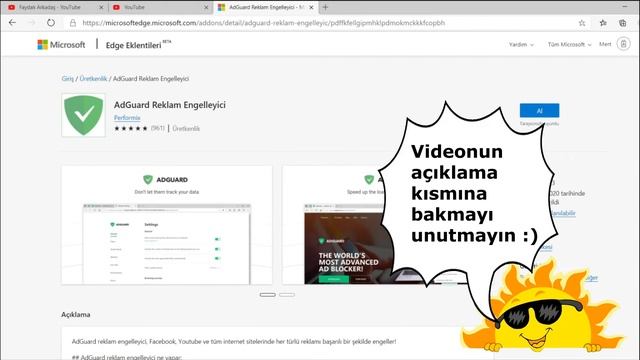640x360 pixels.
Task: Click the padlock site info icon
Action: coord(73,23)
